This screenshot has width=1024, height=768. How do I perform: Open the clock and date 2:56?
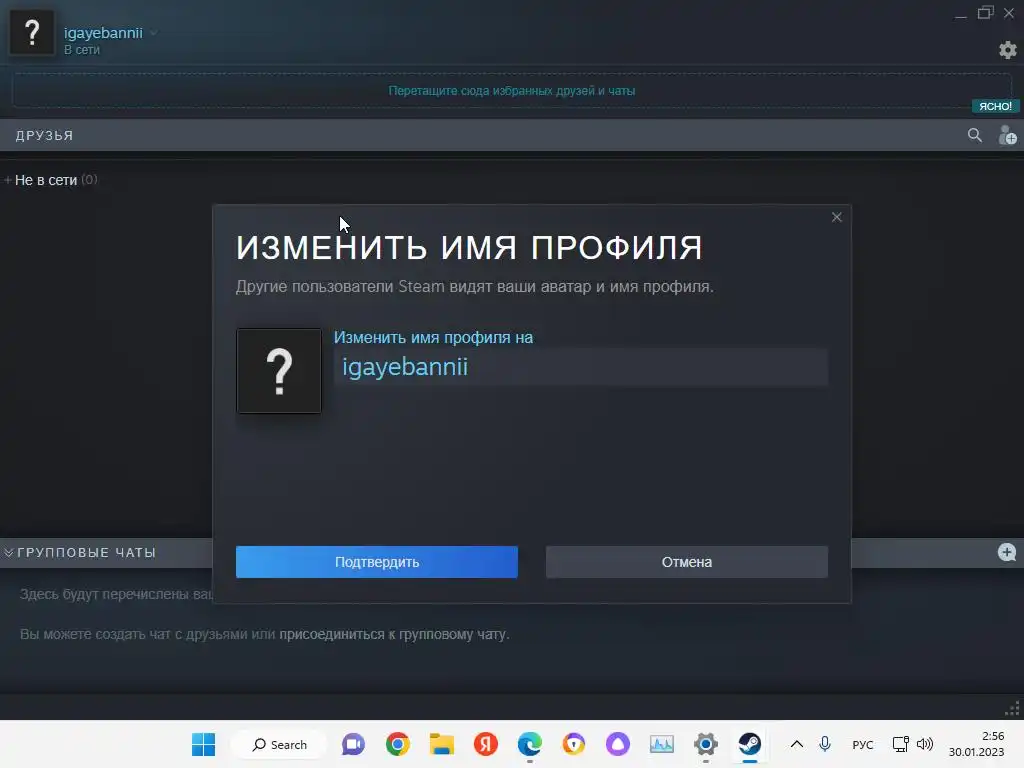(976, 744)
